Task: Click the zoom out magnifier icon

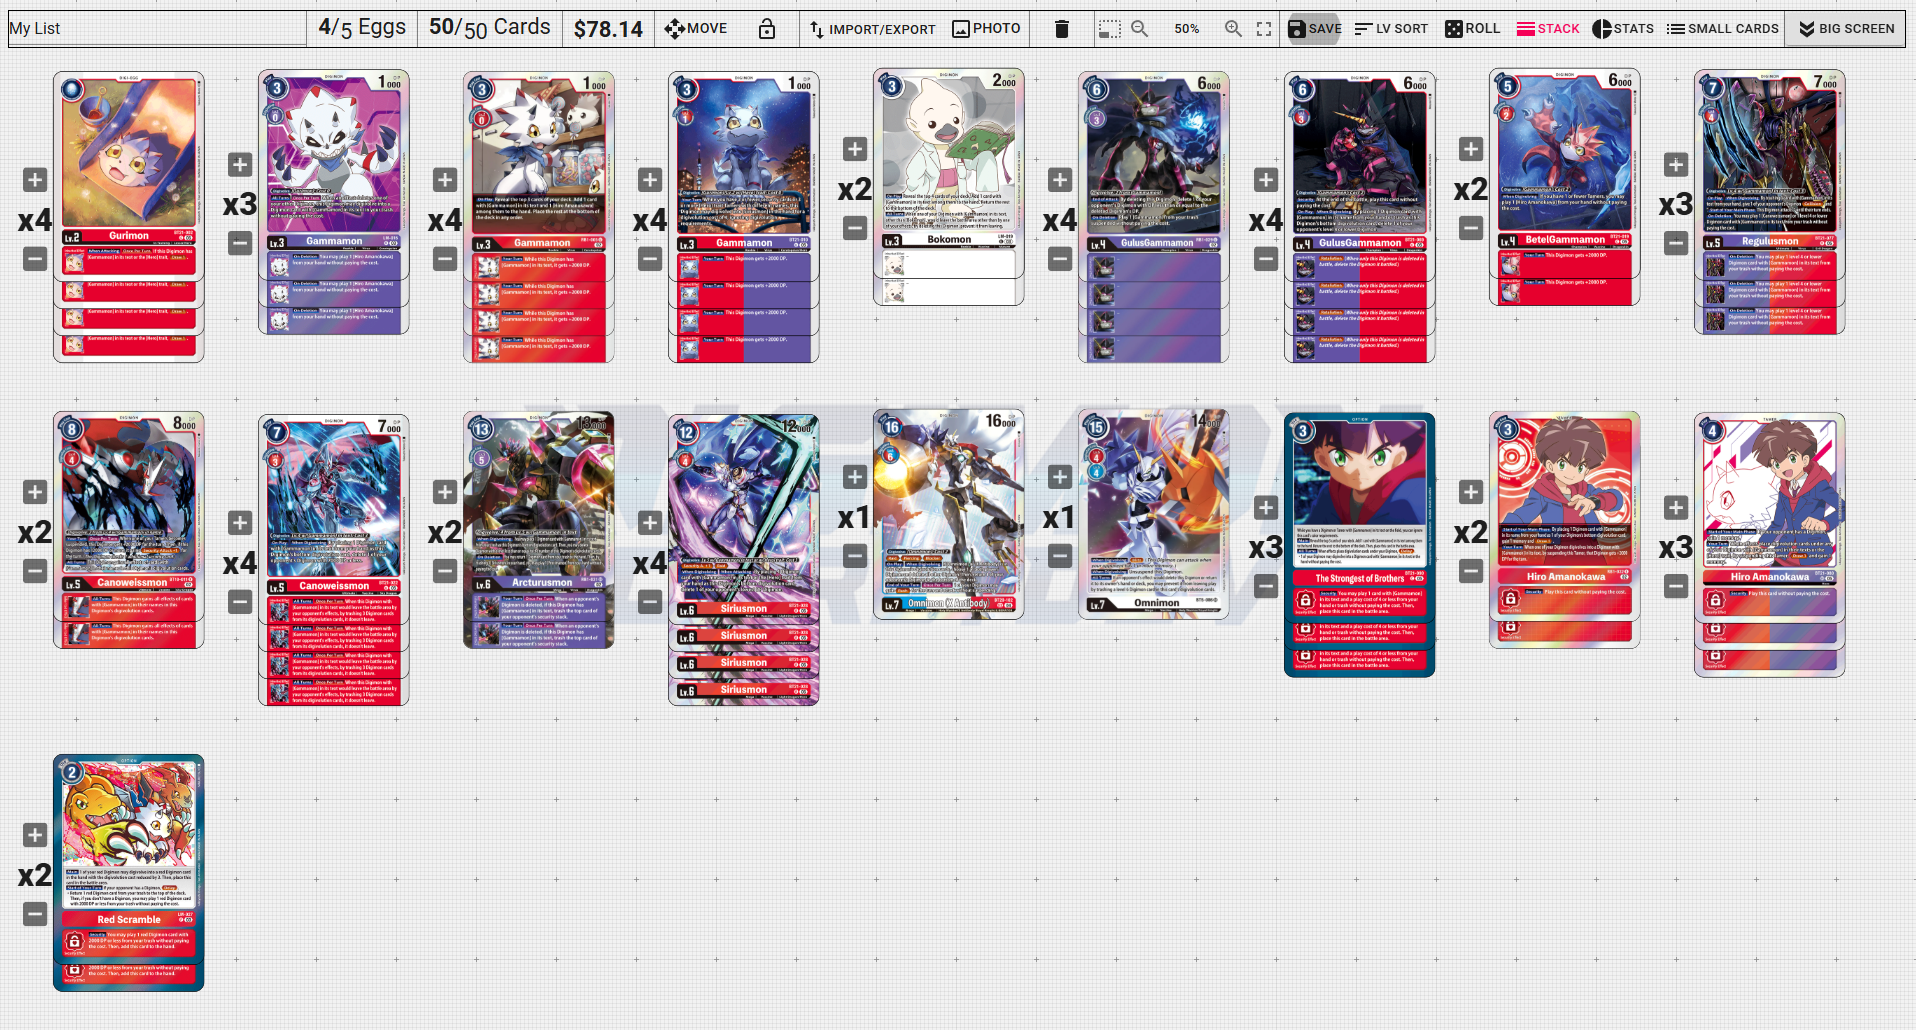Action: [1139, 29]
